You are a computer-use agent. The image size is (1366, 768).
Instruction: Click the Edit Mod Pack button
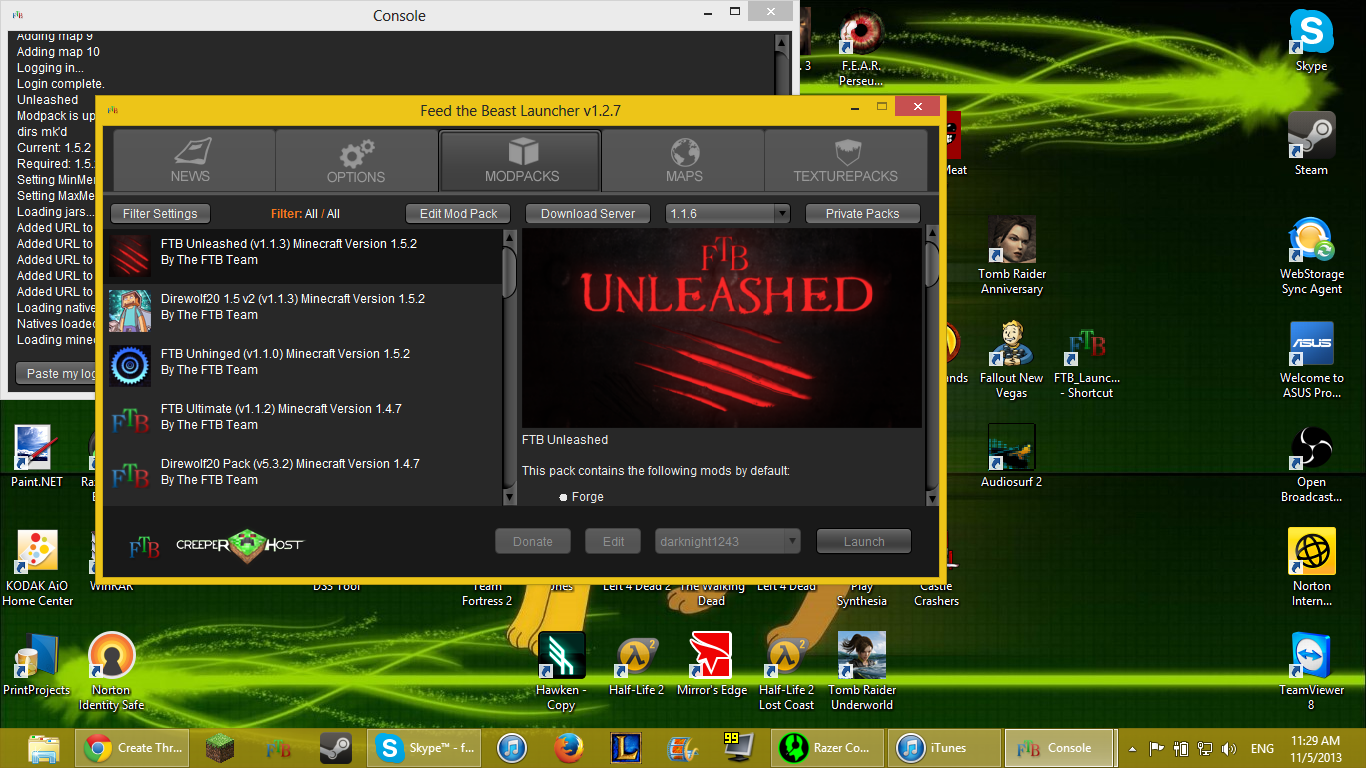pyautogui.click(x=458, y=214)
